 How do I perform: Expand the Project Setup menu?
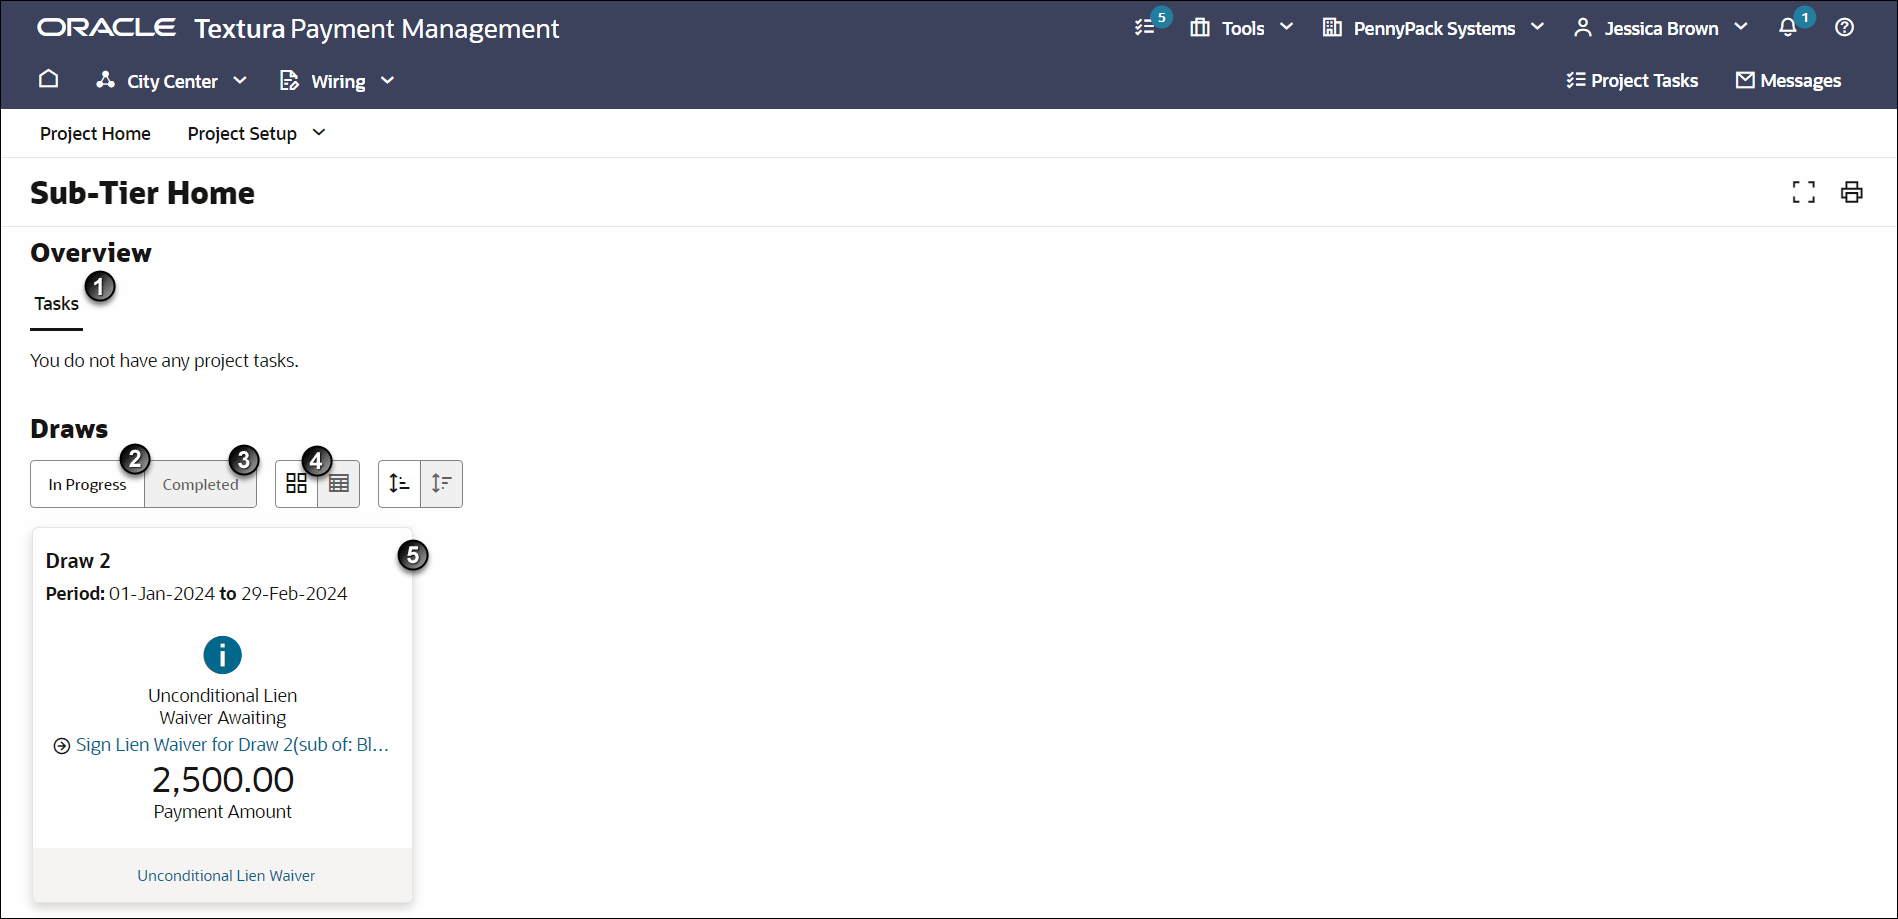coord(257,134)
